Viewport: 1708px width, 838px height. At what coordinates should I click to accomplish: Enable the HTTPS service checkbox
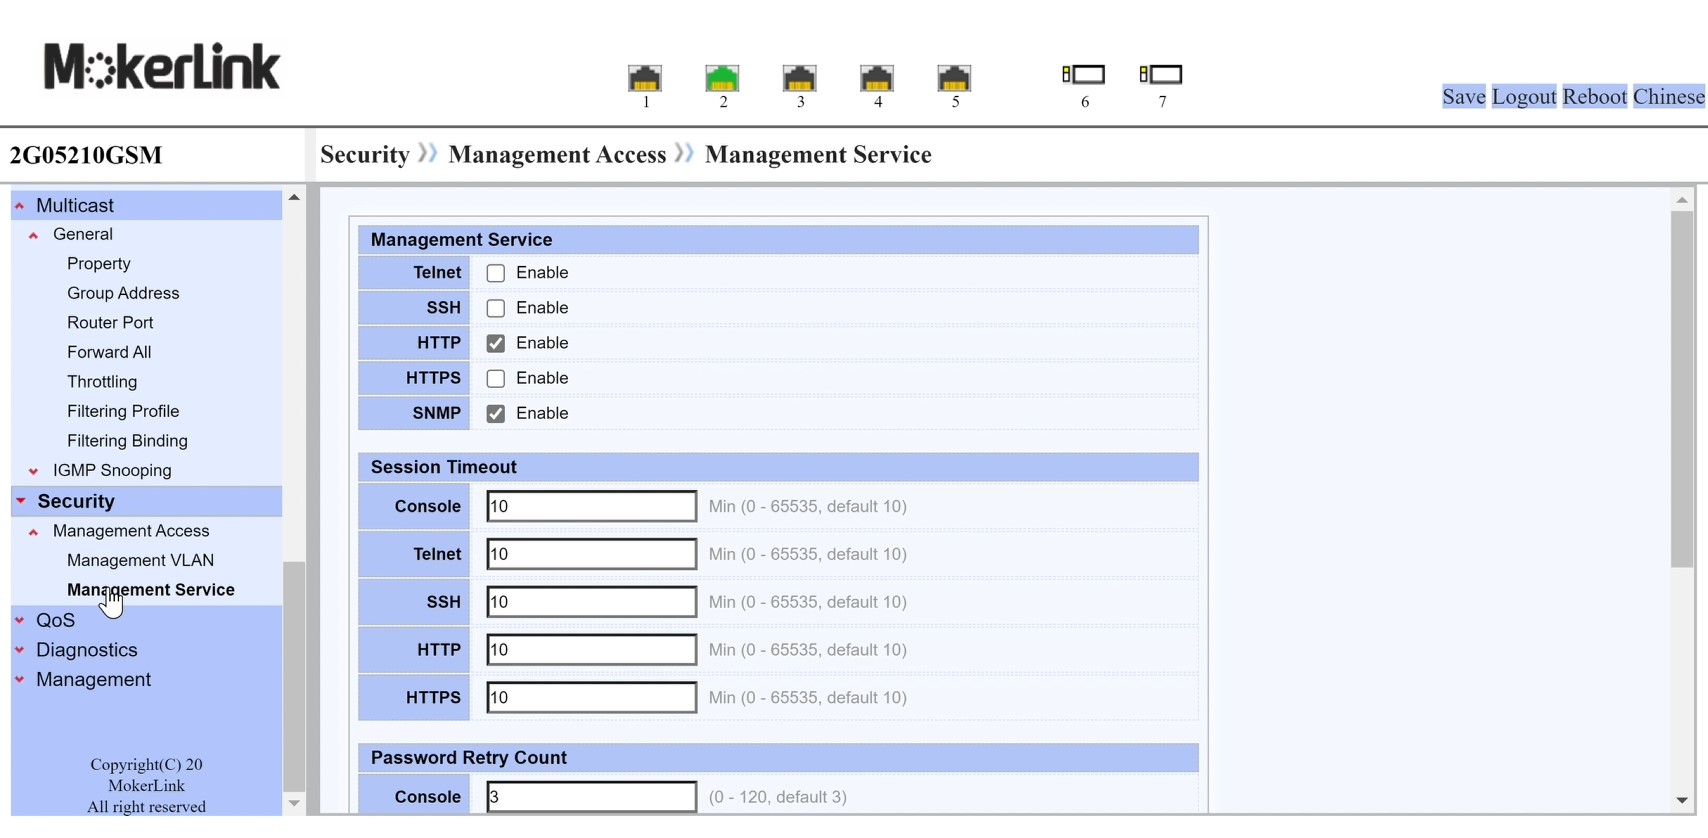496,378
